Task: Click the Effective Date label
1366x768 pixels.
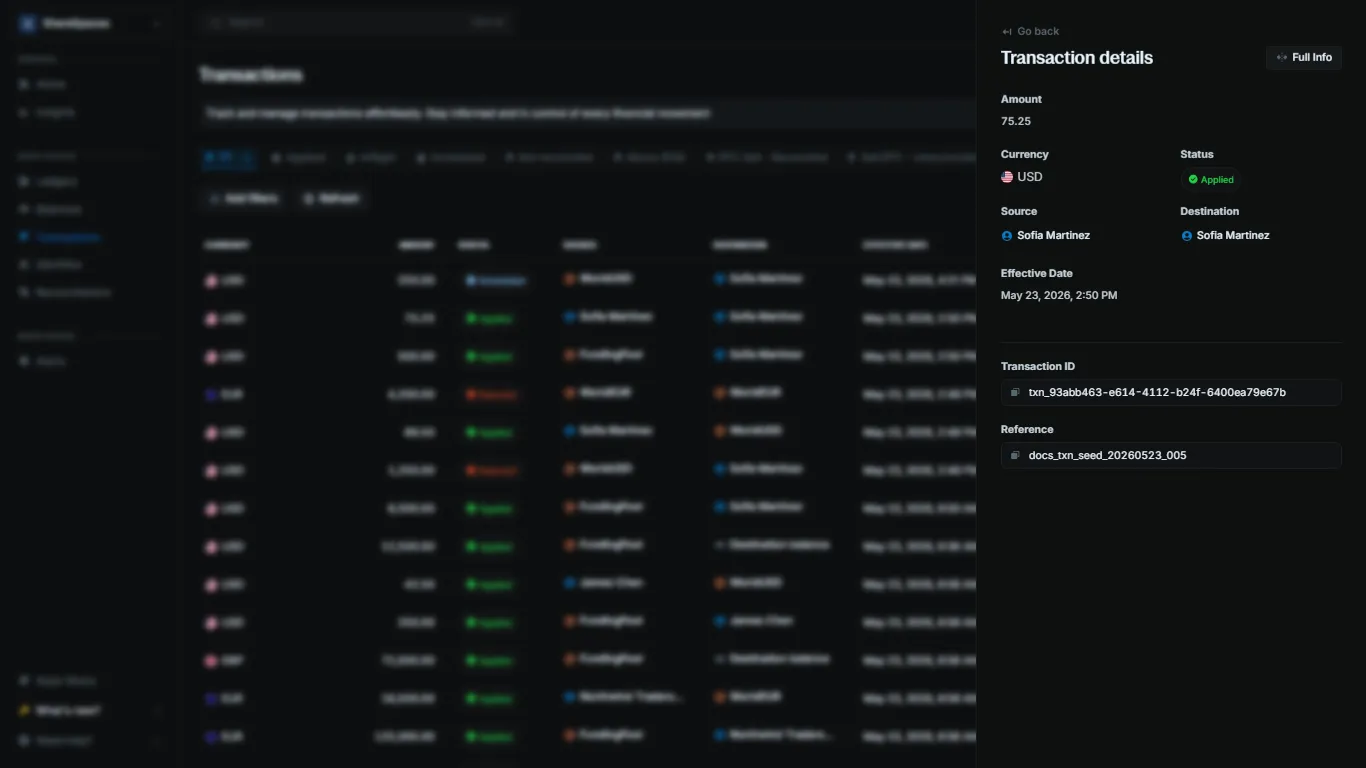Action: click(x=1037, y=273)
